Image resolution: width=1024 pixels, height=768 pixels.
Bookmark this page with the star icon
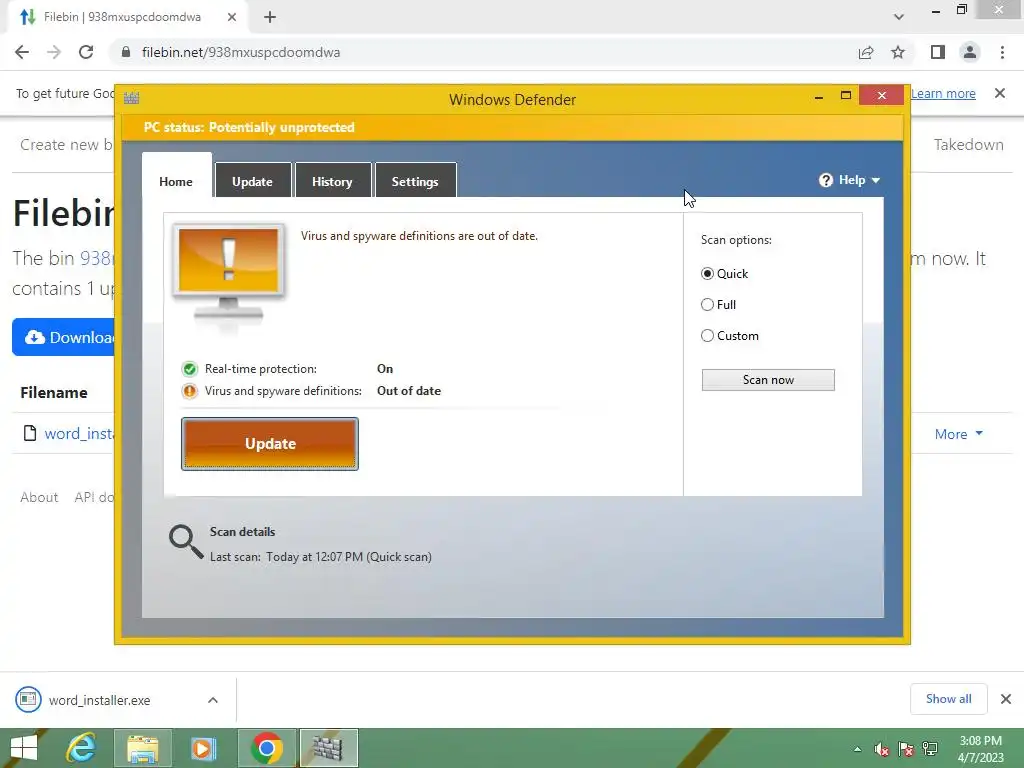[x=898, y=52]
